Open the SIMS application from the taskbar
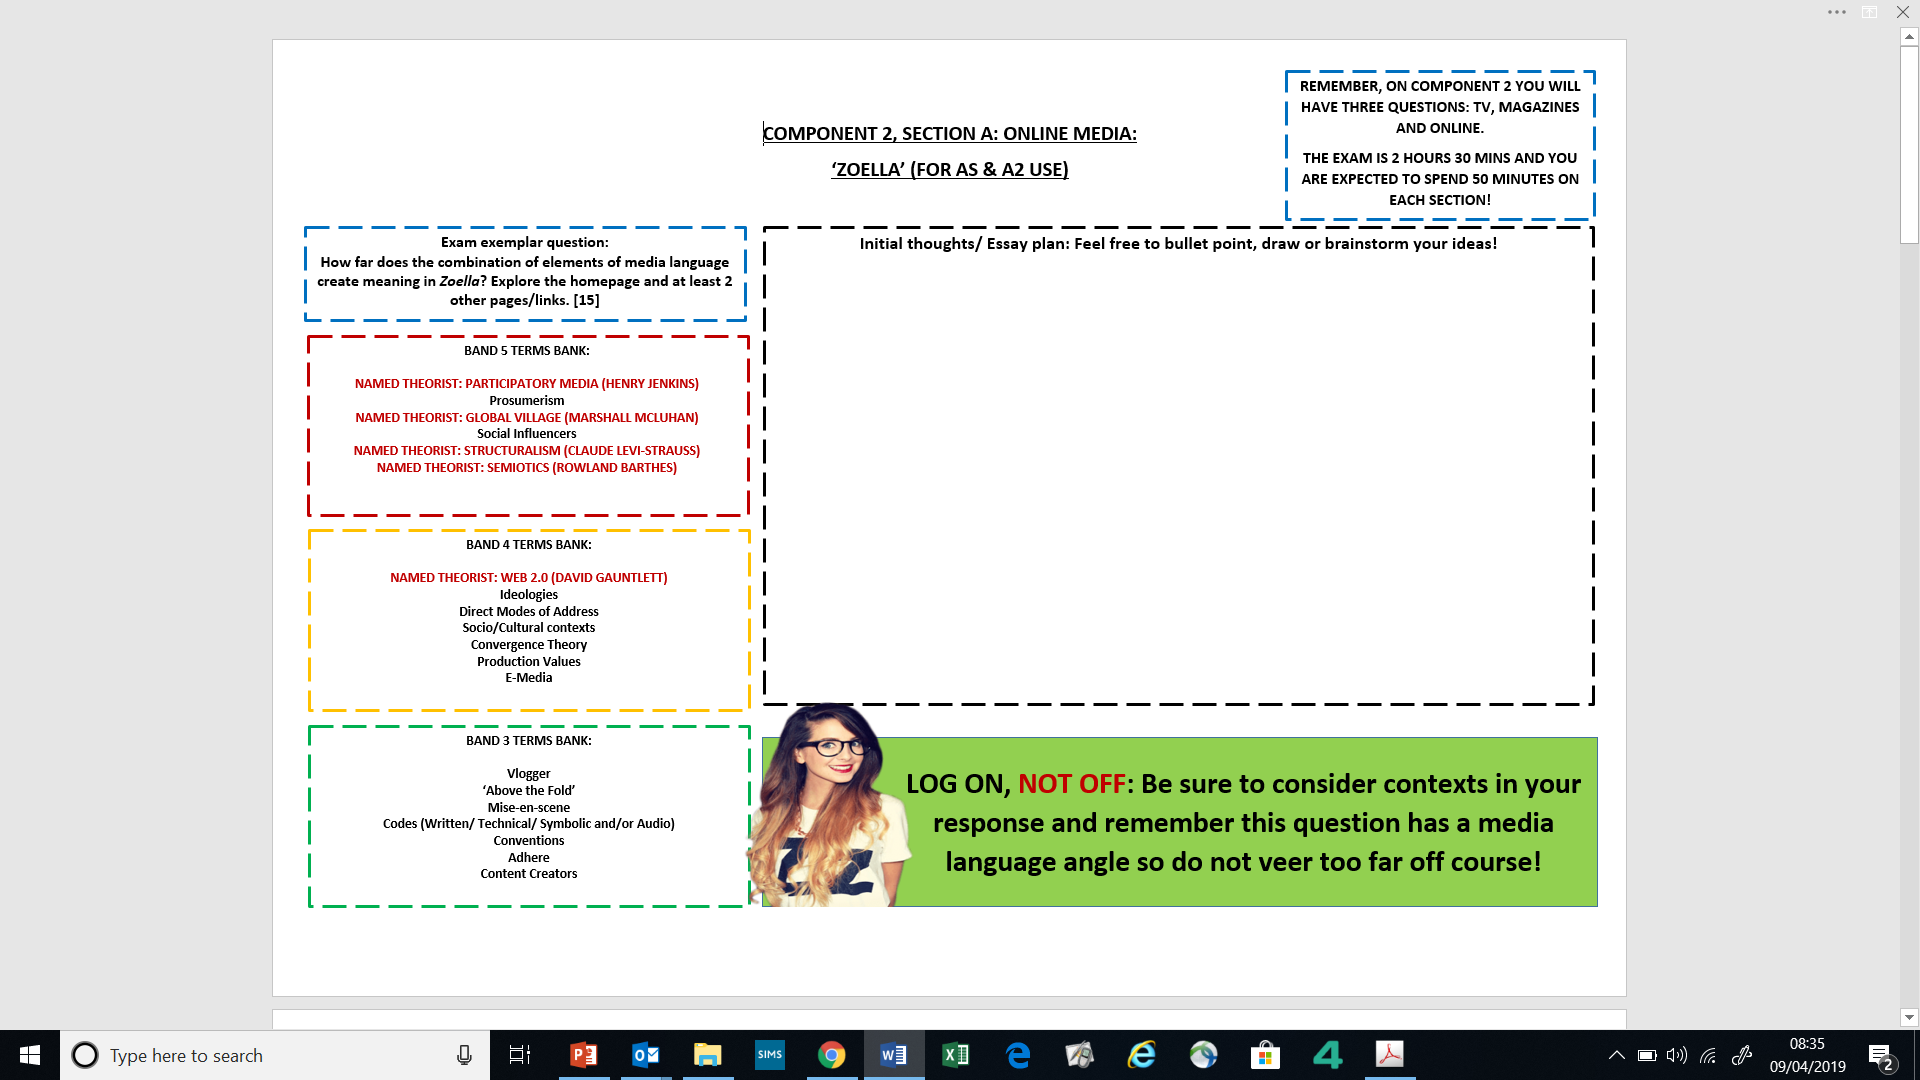 [x=770, y=1055]
